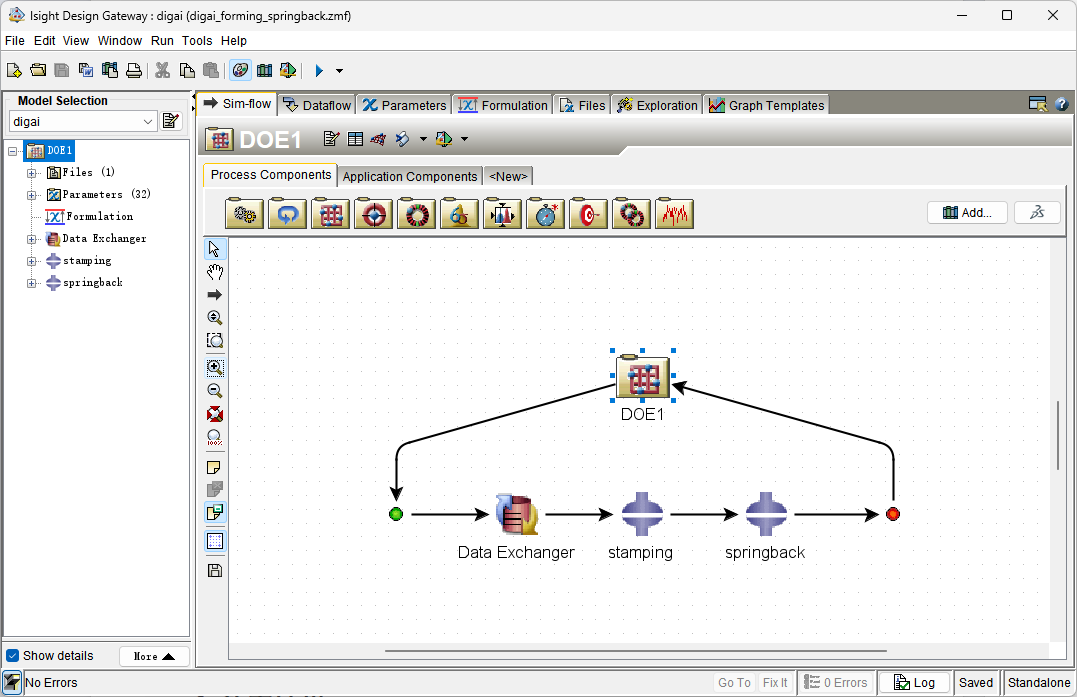Select the Six Sigma component icon

tap(460, 214)
